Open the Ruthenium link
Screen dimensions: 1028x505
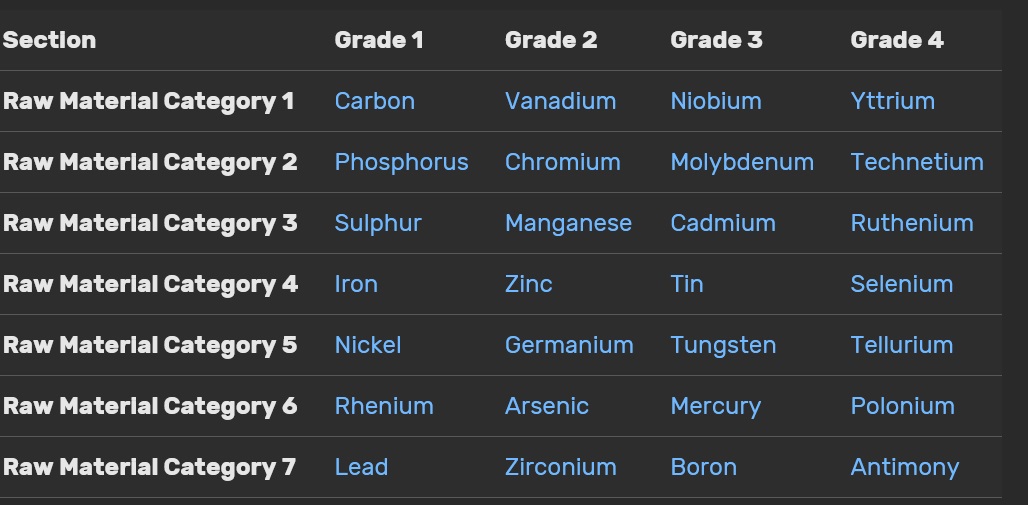(911, 223)
